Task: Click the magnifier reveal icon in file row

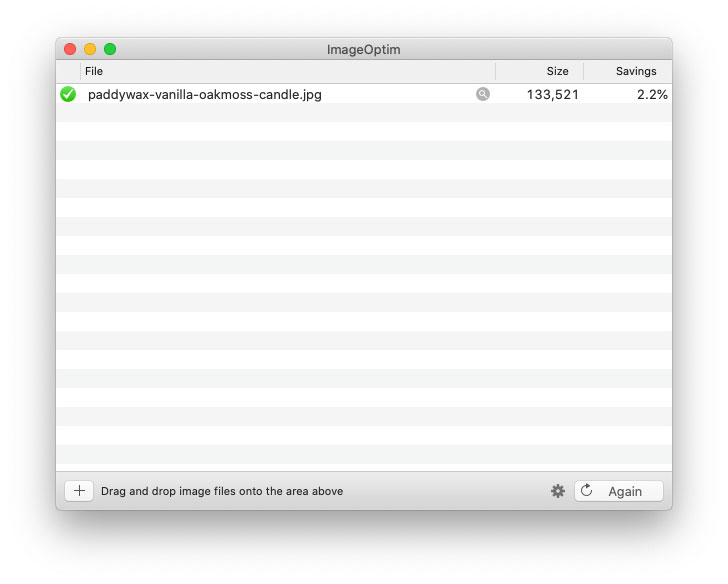Action: [x=482, y=94]
